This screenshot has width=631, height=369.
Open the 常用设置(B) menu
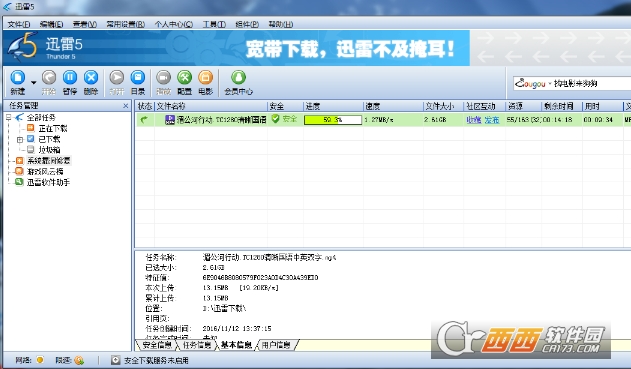pyautogui.click(x=126, y=24)
